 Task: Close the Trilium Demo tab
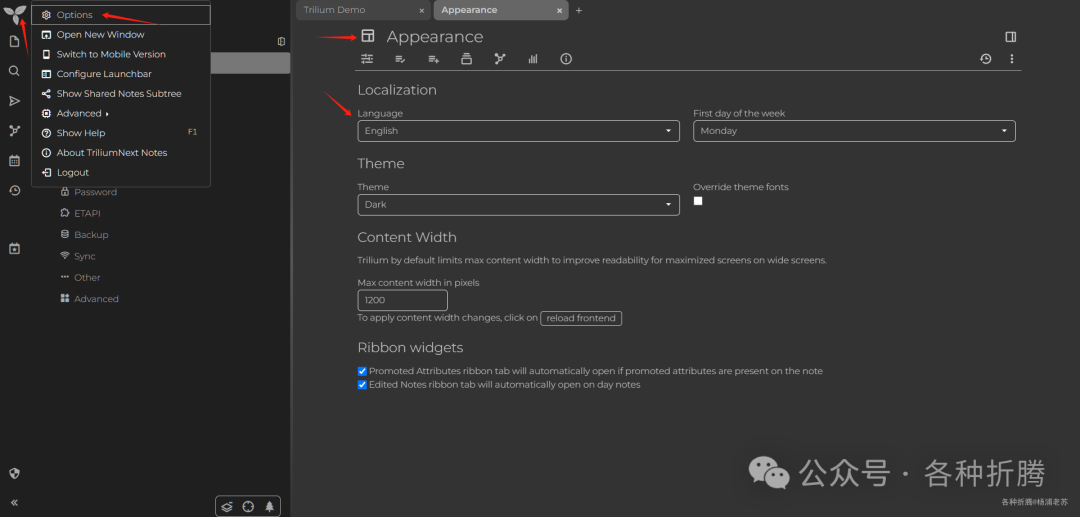422,11
